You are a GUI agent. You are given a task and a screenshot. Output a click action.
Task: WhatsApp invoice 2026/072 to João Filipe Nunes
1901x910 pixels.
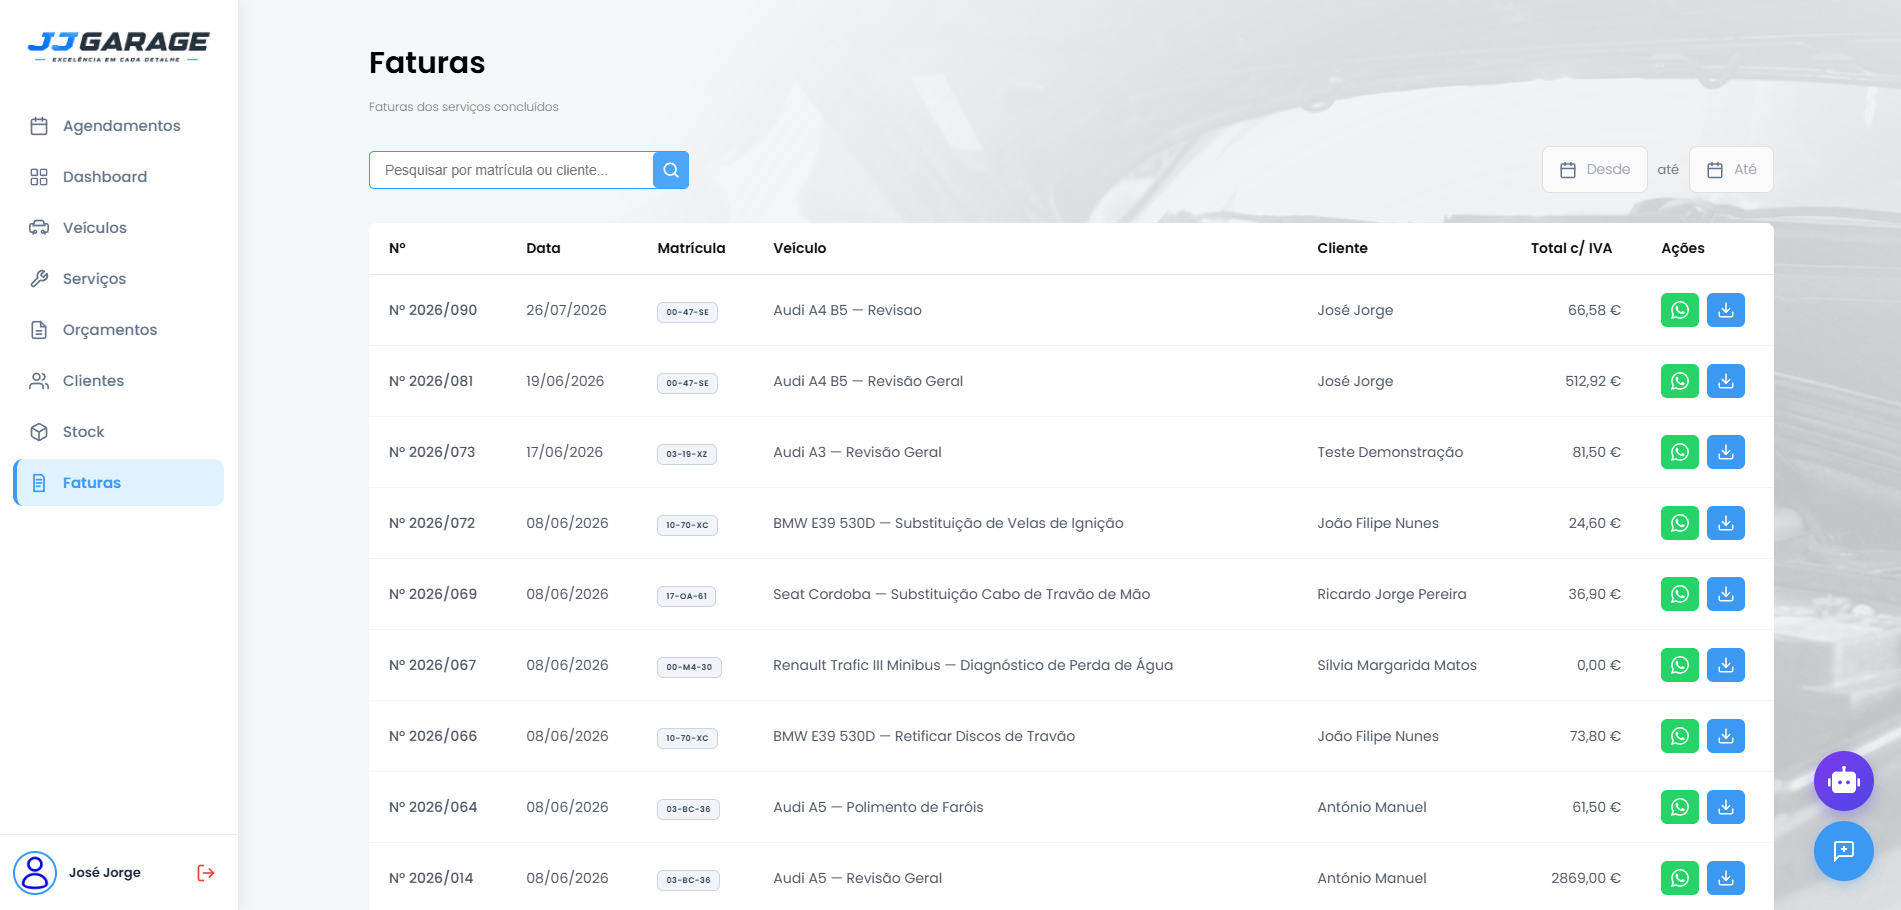(1680, 523)
